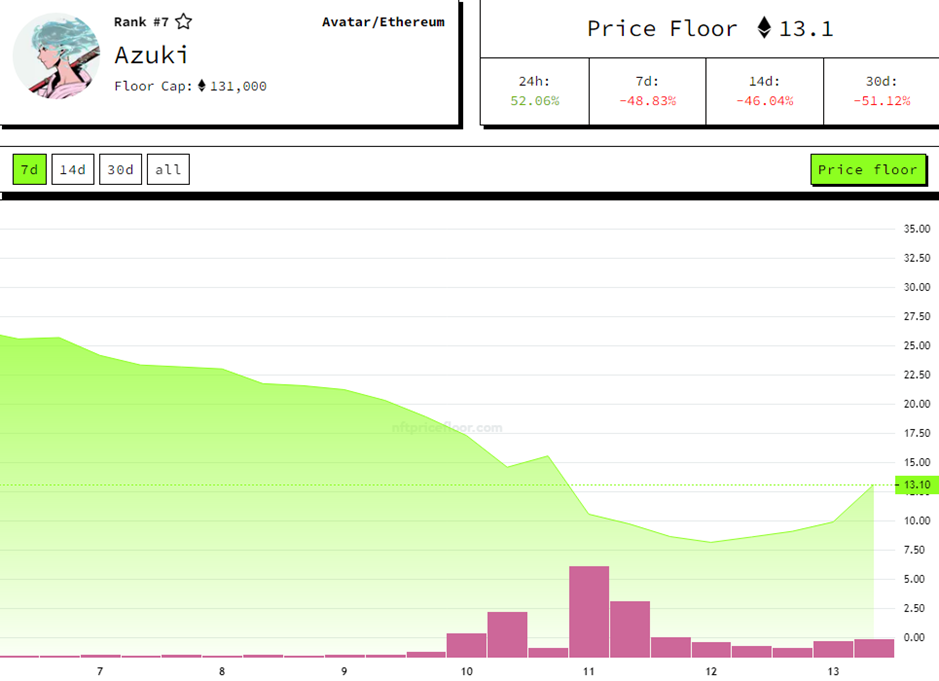This screenshot has height=681, width=939.
Task: Select the 7d chart range
Action: [x=29, y=170]
